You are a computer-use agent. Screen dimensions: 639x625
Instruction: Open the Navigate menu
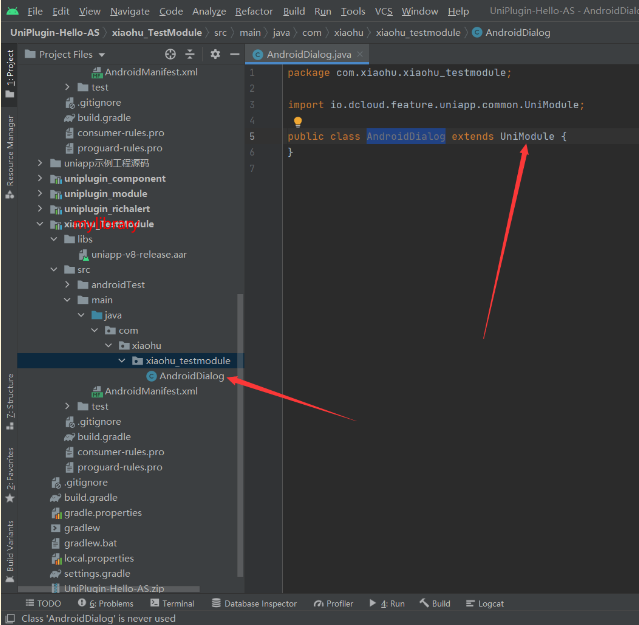[130, 11]
